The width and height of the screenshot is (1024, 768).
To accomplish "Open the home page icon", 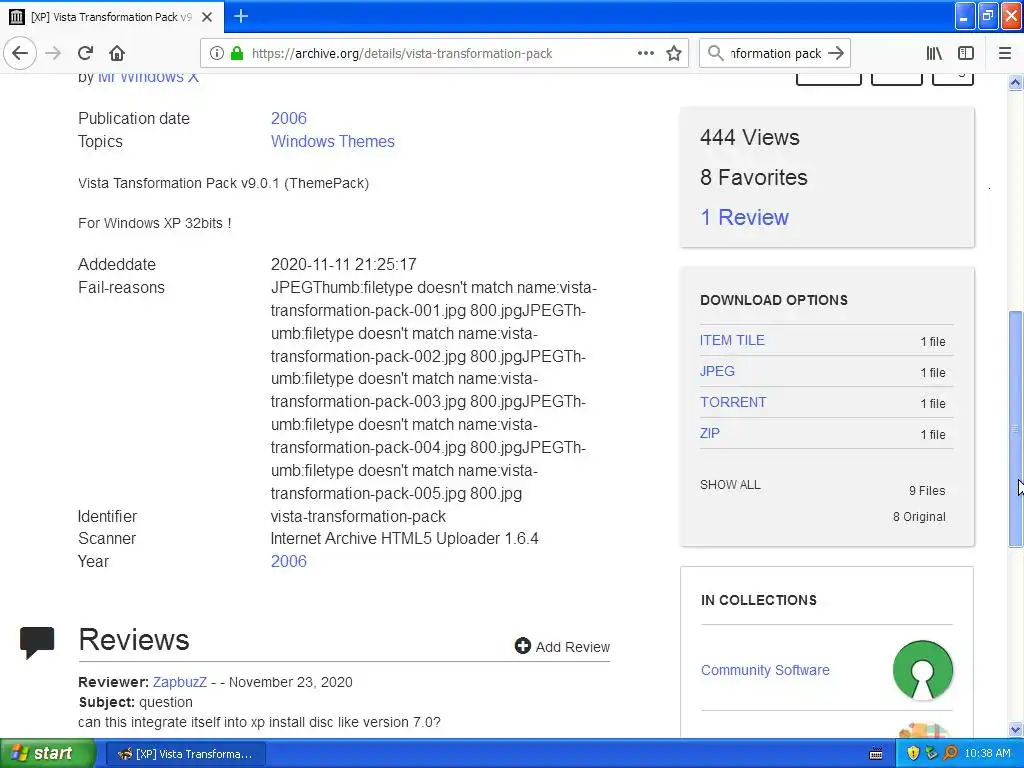I will pyautogui.click(x=117, y=53).
